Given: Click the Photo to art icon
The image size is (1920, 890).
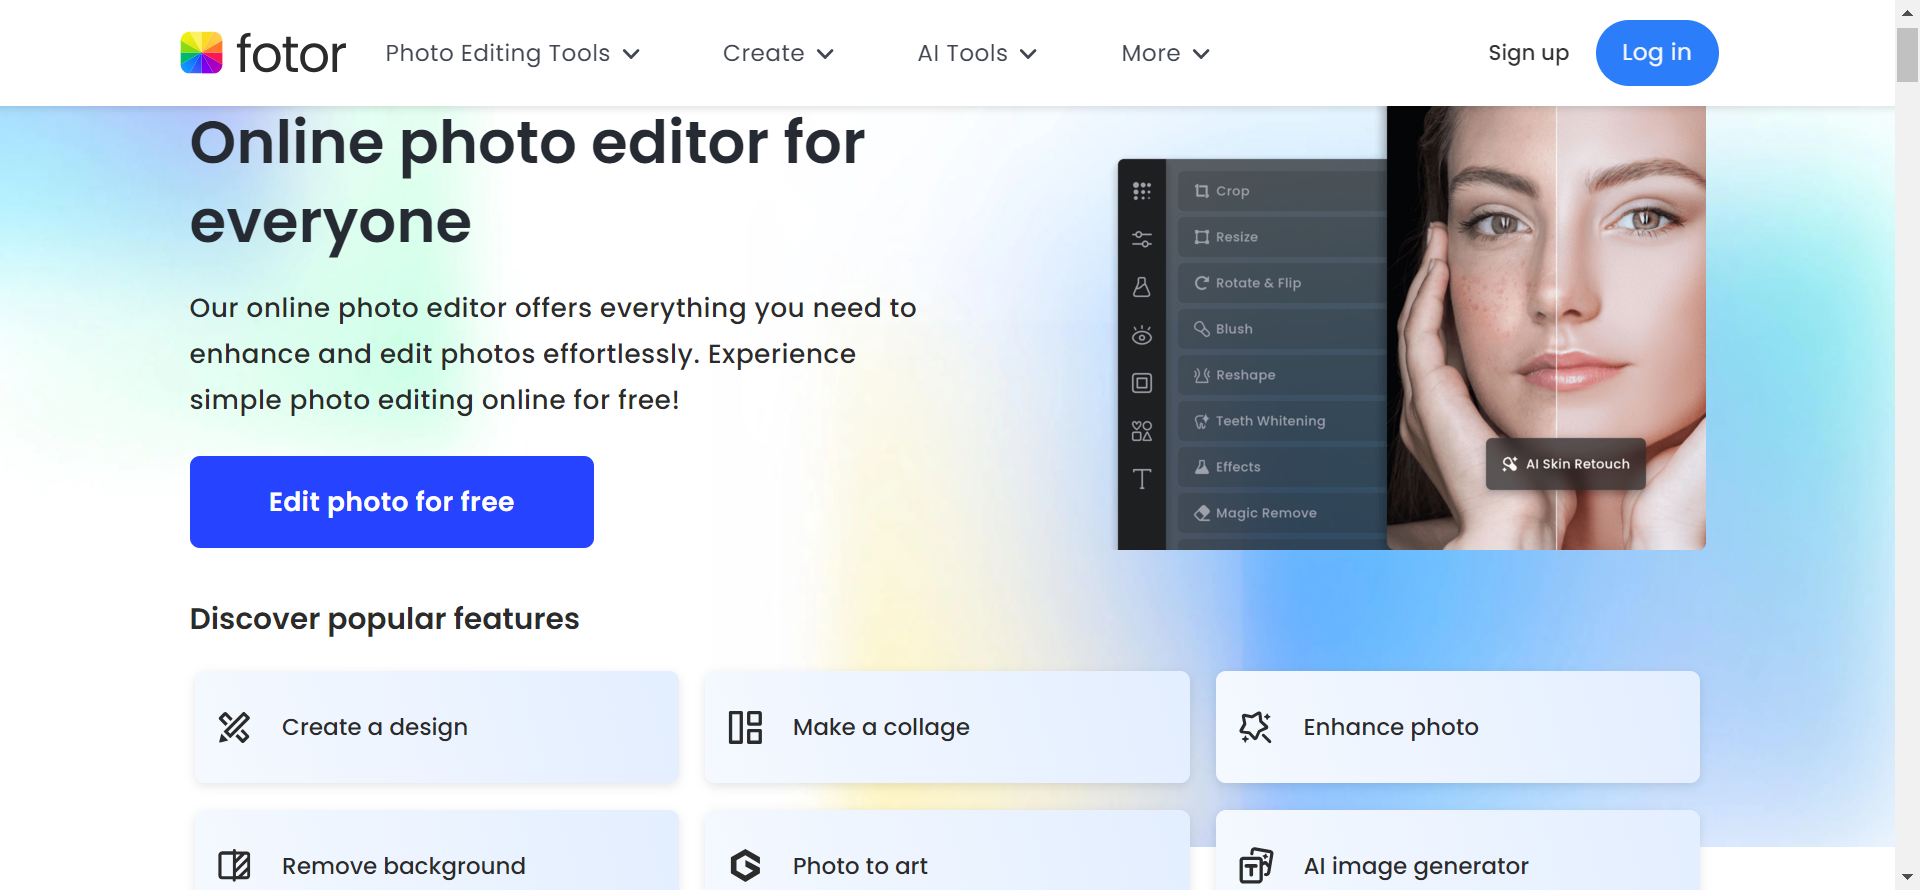Looking at the screenshot, I should tap(745, 865).
